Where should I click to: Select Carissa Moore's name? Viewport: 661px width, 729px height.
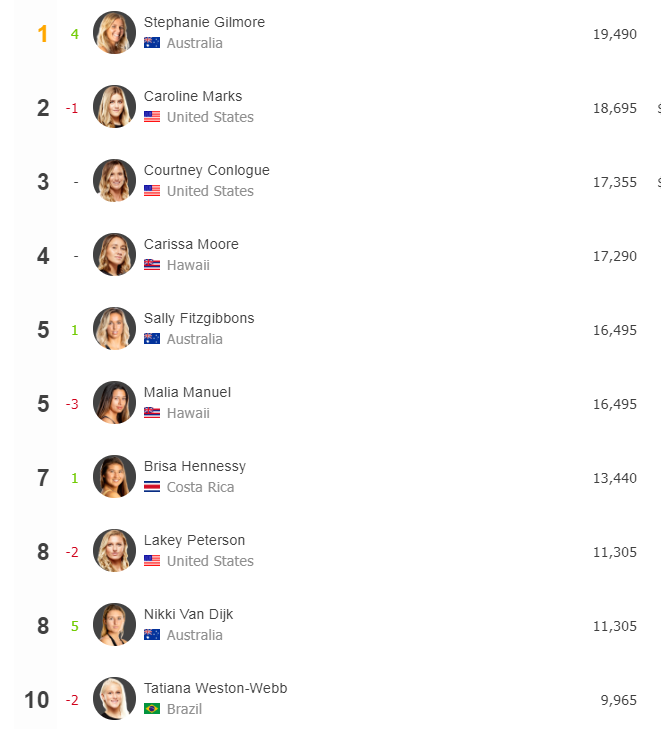[x=191, y=244]
